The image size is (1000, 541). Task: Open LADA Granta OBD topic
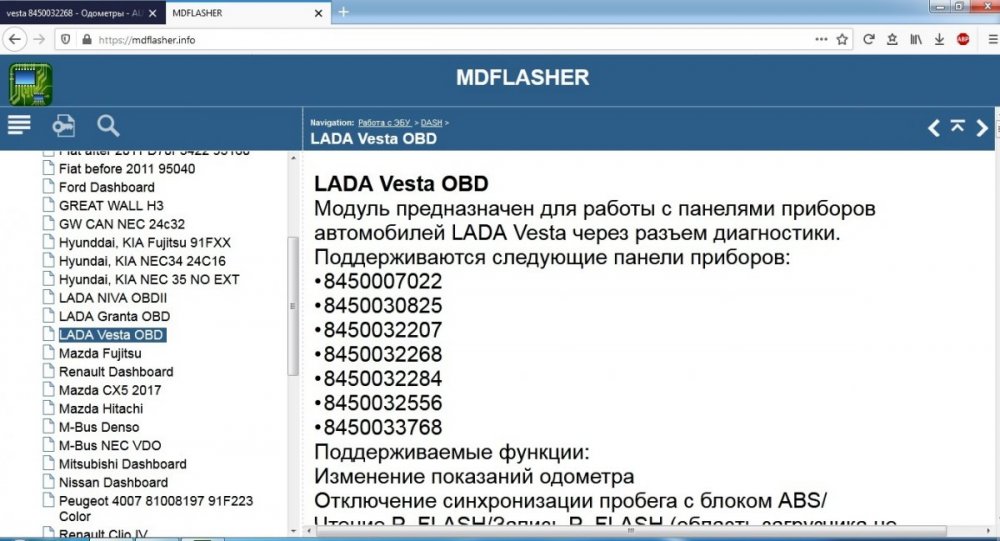114,316
